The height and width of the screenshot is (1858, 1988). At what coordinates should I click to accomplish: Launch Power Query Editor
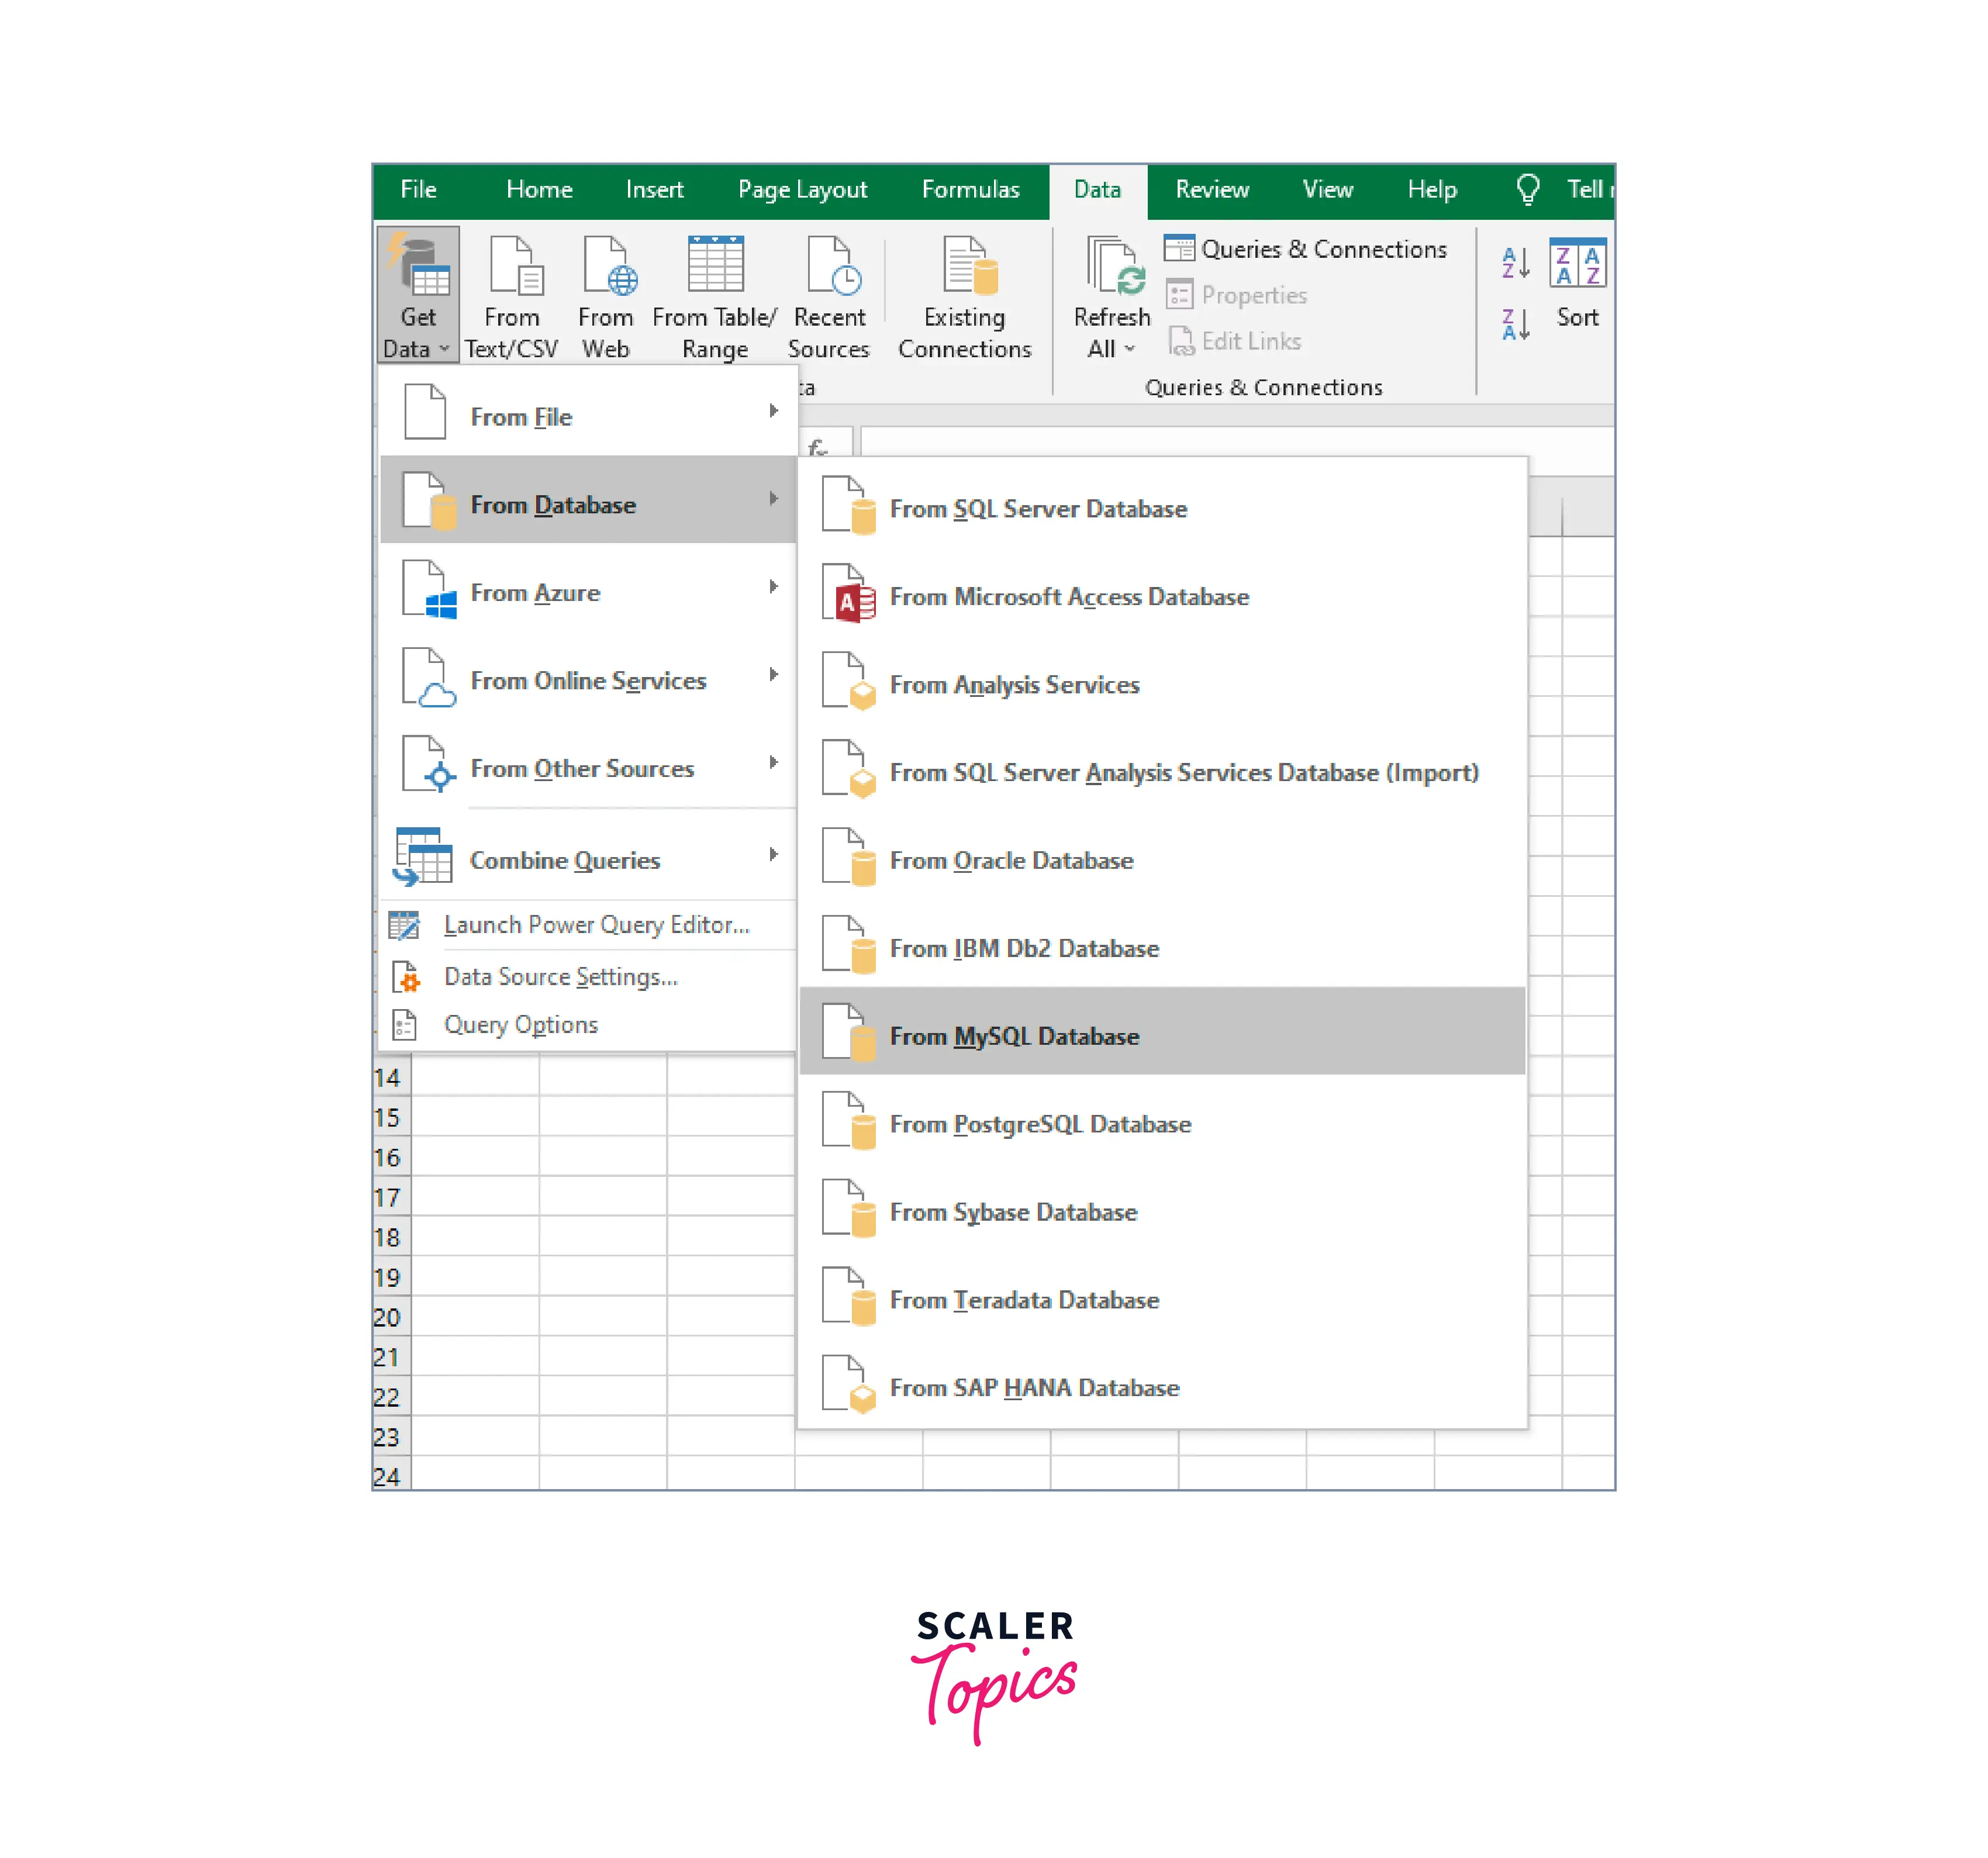point(595,924)
